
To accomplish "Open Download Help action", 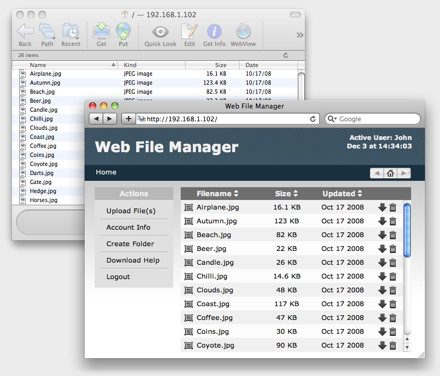I will [x=133, y=260].
